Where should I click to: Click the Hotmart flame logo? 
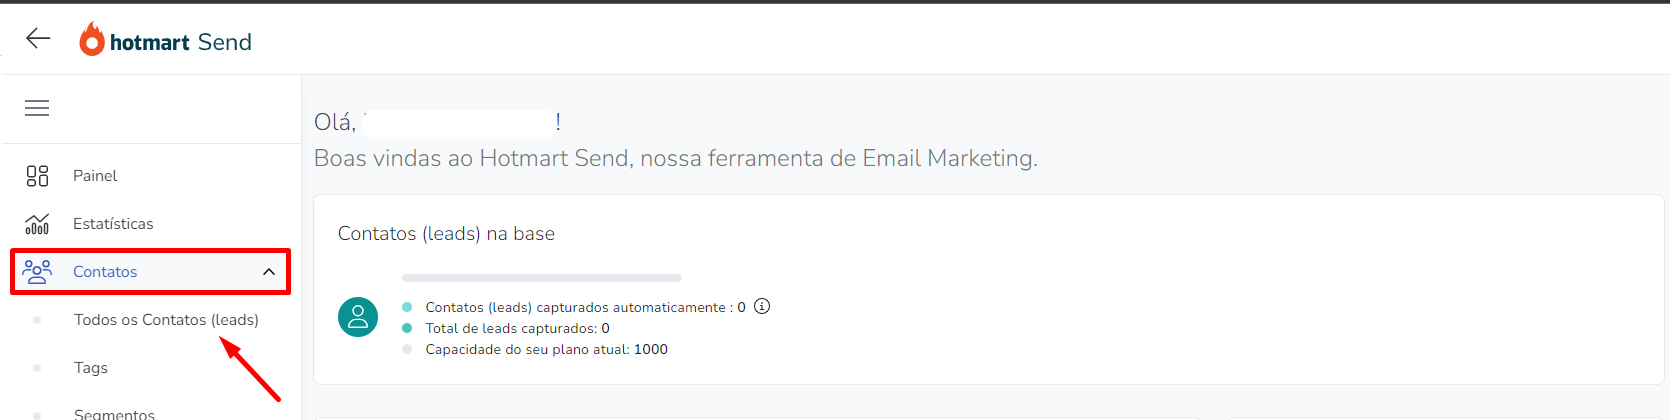(x=92, y=39)
